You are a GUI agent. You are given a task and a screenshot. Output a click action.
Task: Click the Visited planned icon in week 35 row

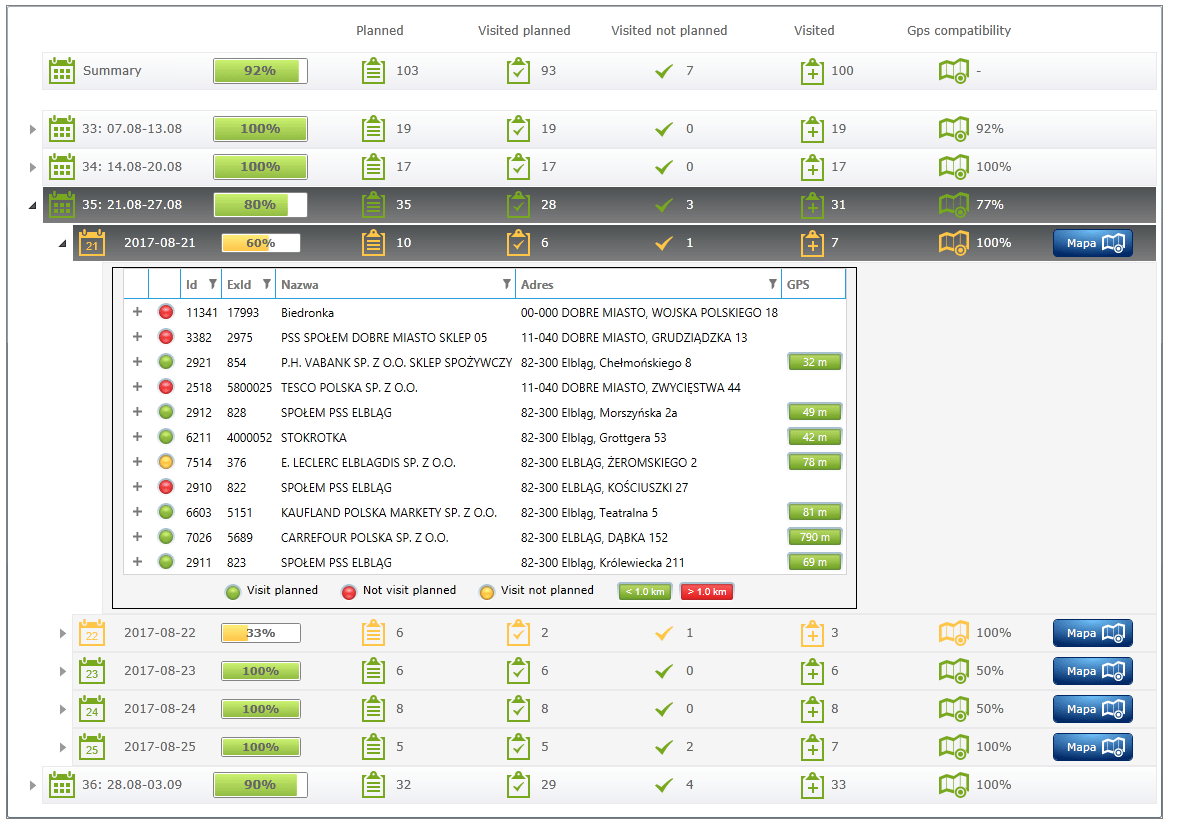coord(518,205)
